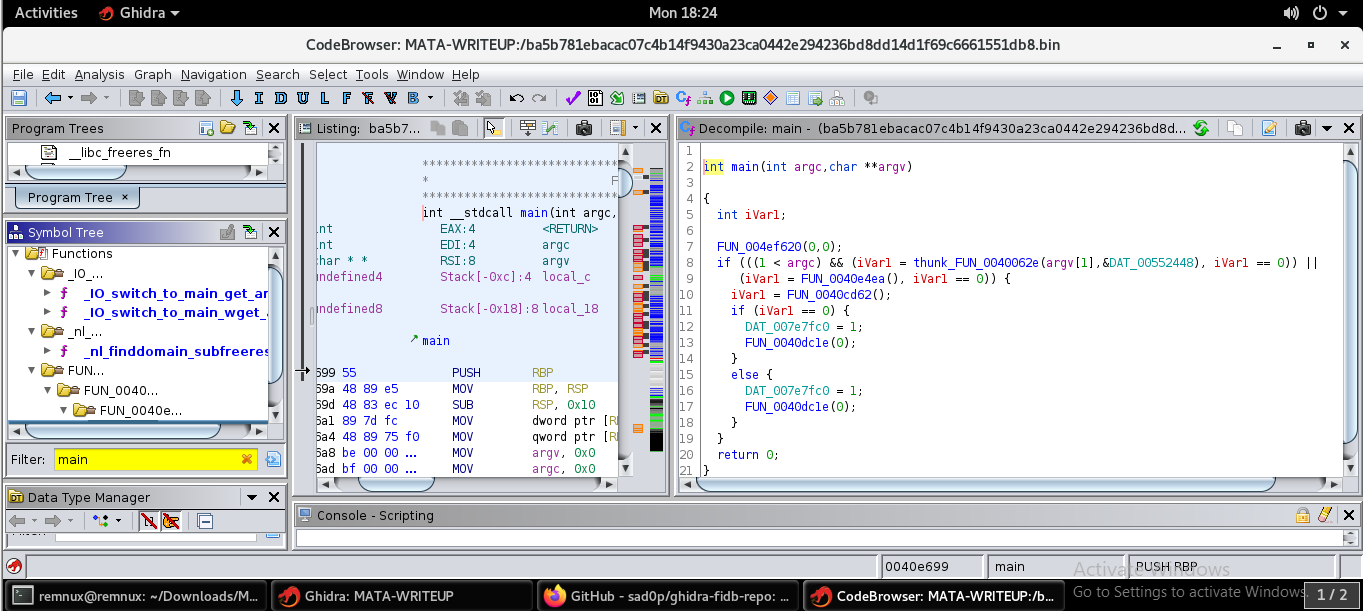Screen dimensions: 1363x611
Task: Click the Listing panel camera snapshot icon
Action: (584, 128)
